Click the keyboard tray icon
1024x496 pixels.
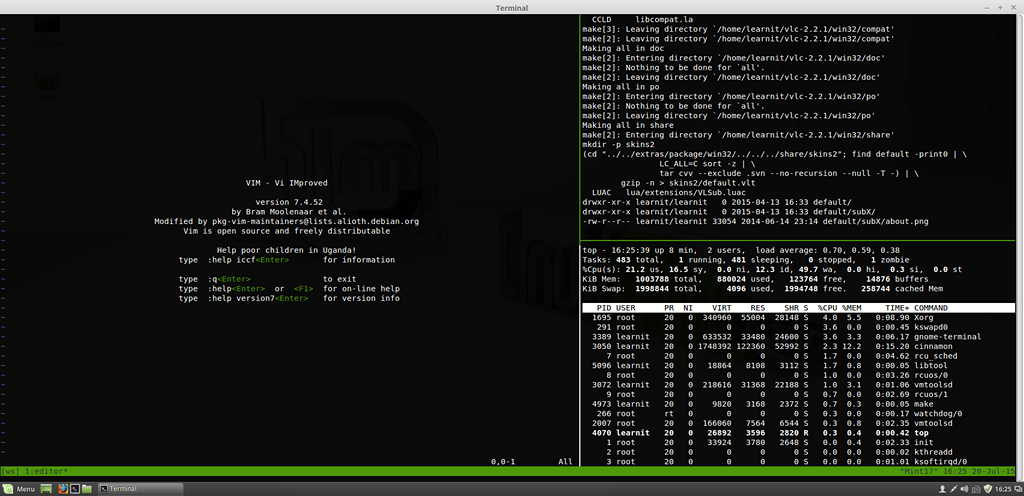tap(977, 489)
